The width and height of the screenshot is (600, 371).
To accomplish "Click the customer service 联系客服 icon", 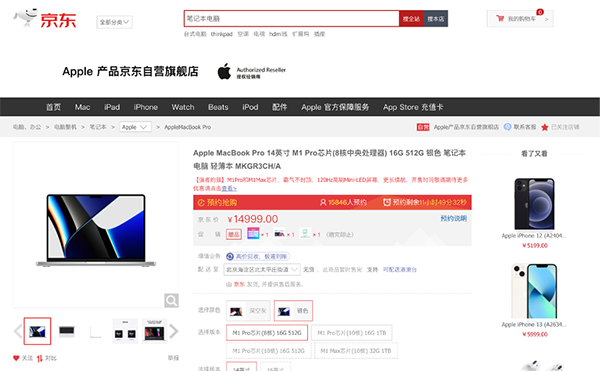I will [x=507, y=127].
